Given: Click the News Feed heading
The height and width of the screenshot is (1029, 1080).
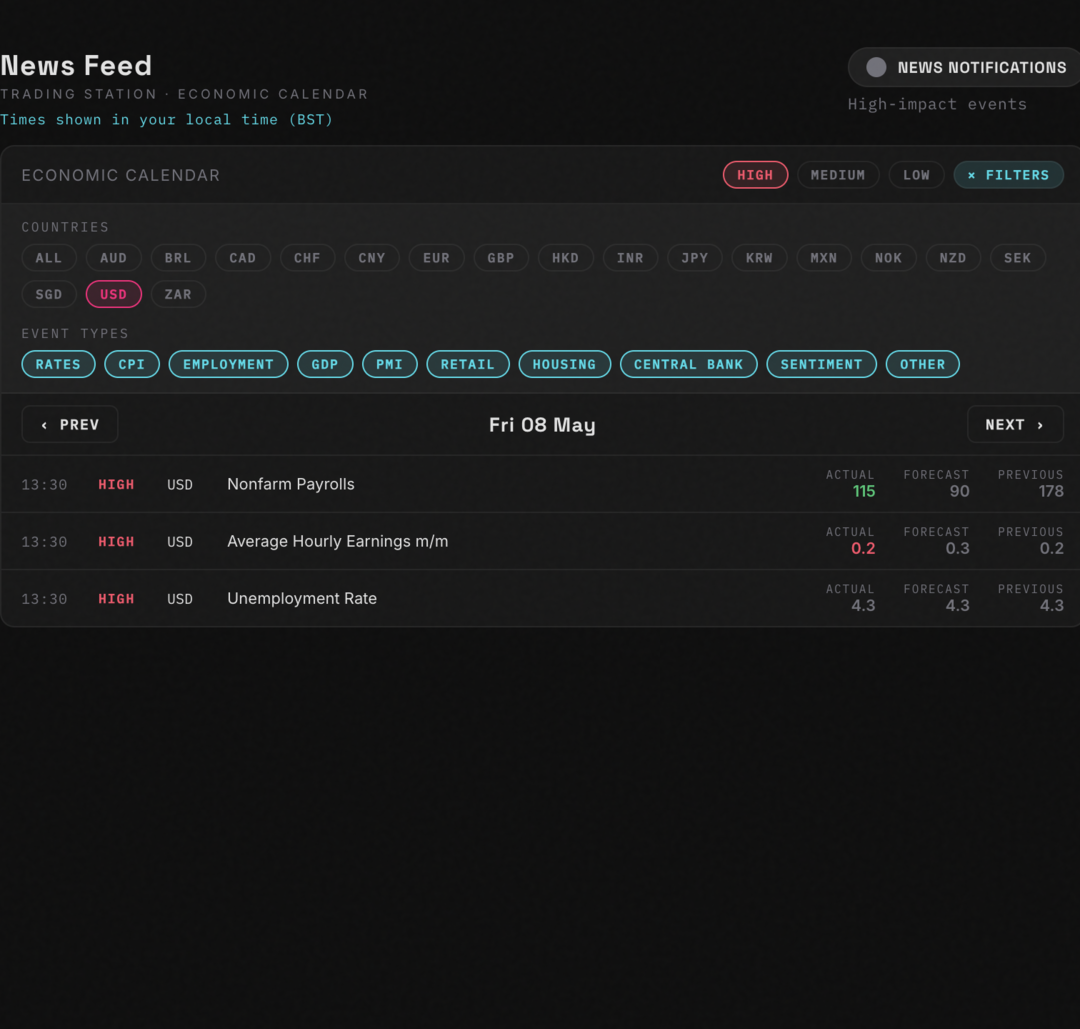Looking at the screenshot, I should click(x=76, y=65).
